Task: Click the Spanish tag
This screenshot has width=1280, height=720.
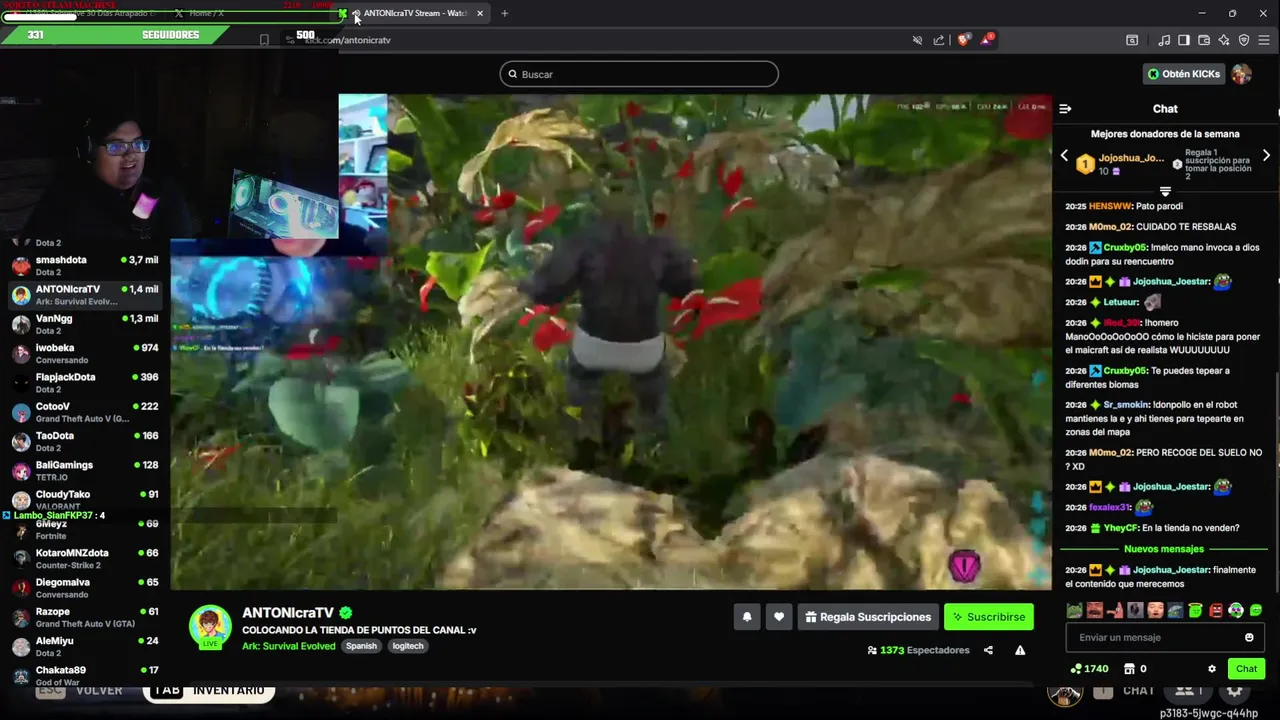Action: click(361, 646)
